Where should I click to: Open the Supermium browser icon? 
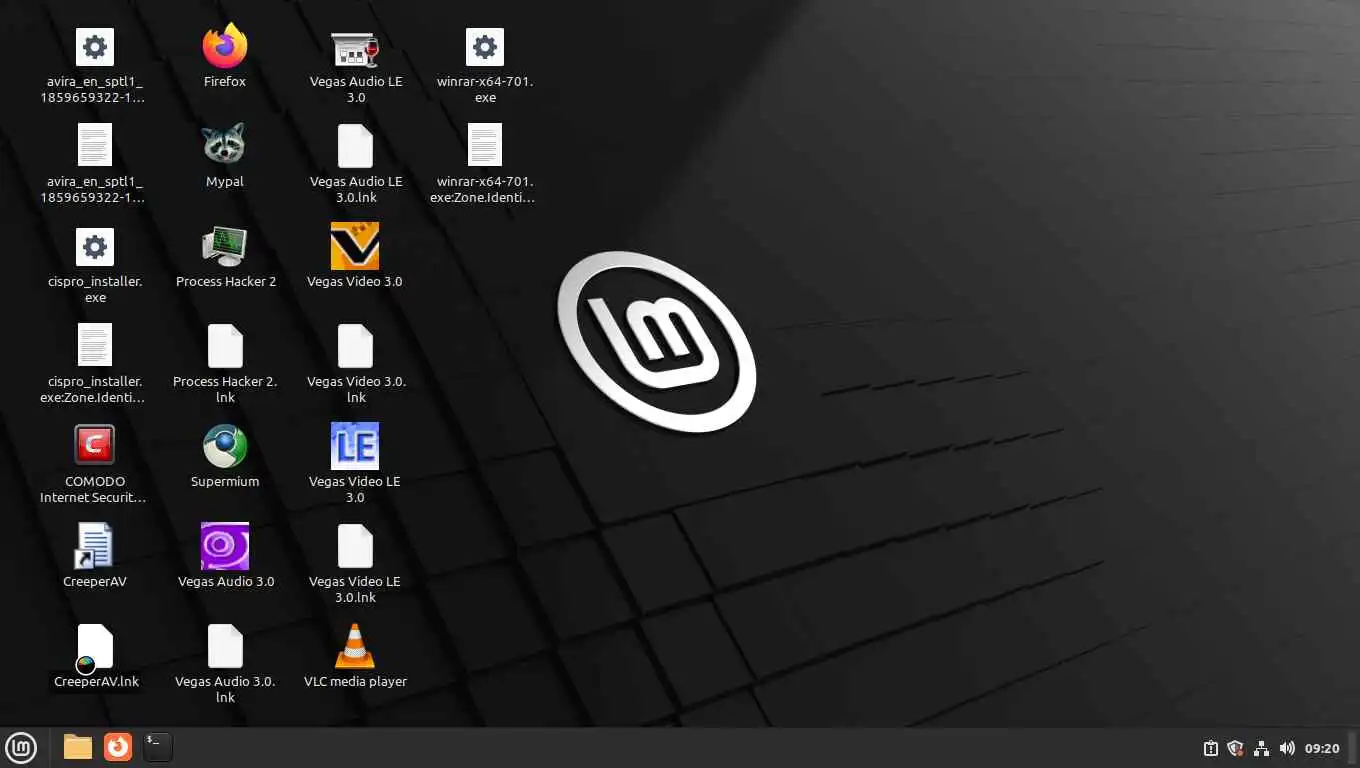coord(225,446)
